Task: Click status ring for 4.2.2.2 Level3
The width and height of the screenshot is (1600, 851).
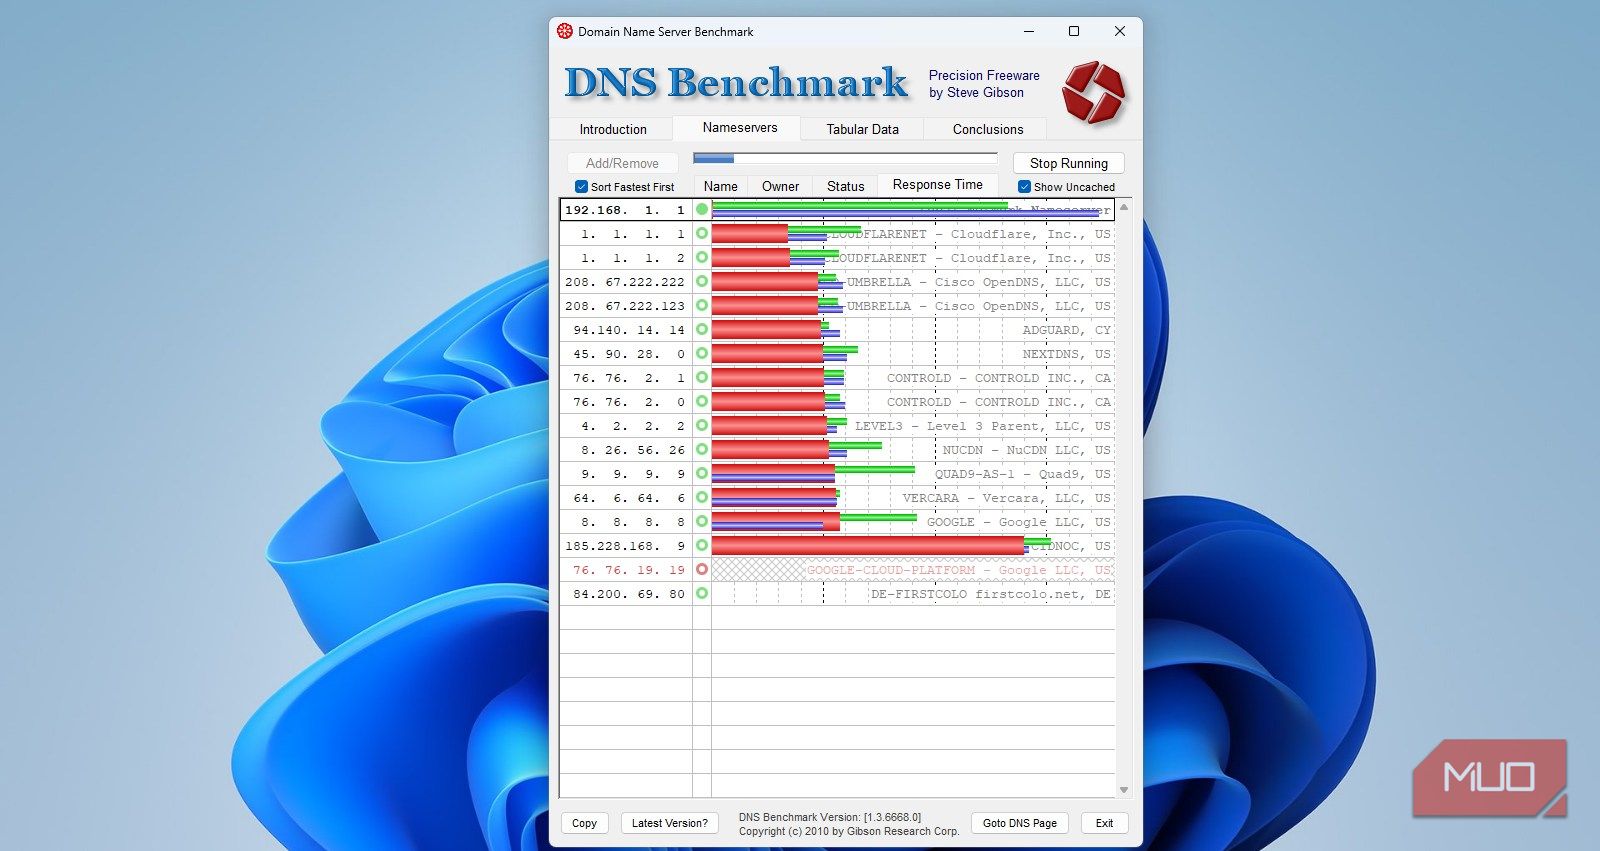Action: point(702,425)
